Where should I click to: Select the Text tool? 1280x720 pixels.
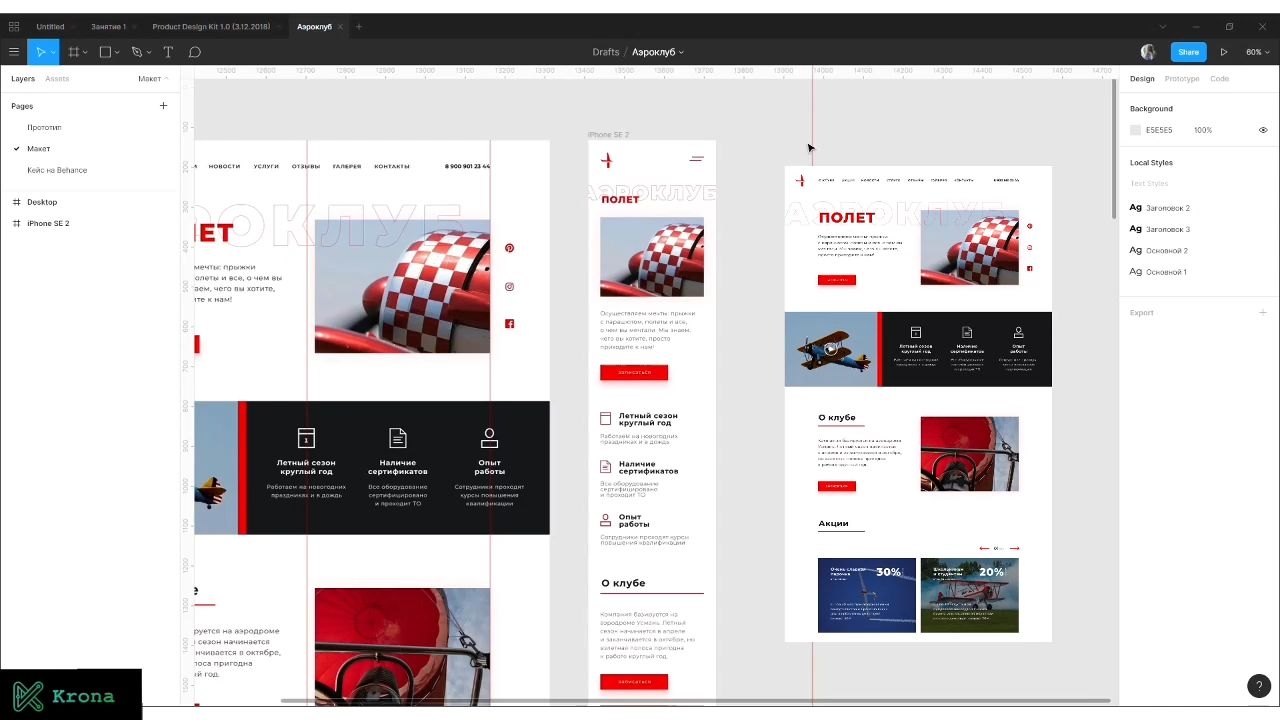point(168,52)
